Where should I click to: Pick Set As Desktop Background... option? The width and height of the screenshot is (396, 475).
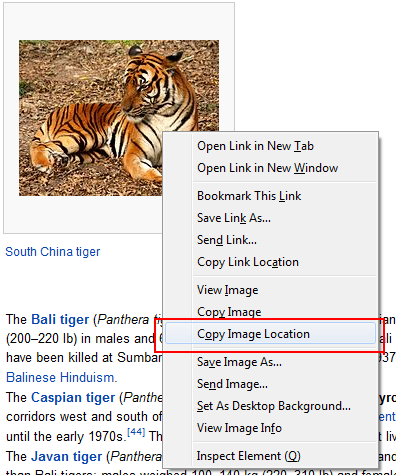coord(270,406)
